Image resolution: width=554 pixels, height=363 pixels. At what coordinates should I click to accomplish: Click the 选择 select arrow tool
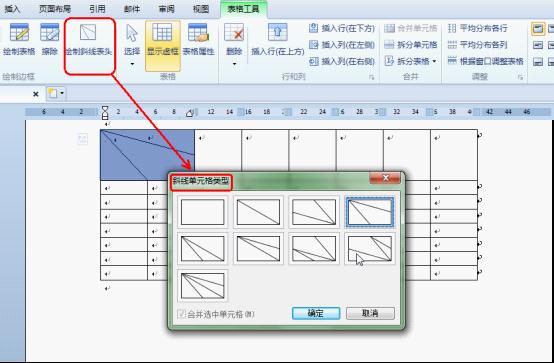(132, 40)
